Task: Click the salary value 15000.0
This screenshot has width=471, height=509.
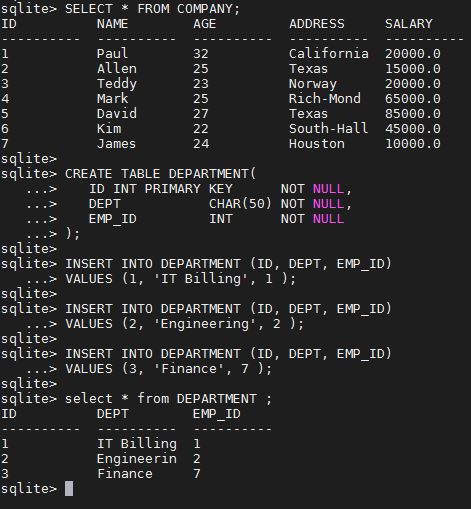Action: [x=413, y=69]
